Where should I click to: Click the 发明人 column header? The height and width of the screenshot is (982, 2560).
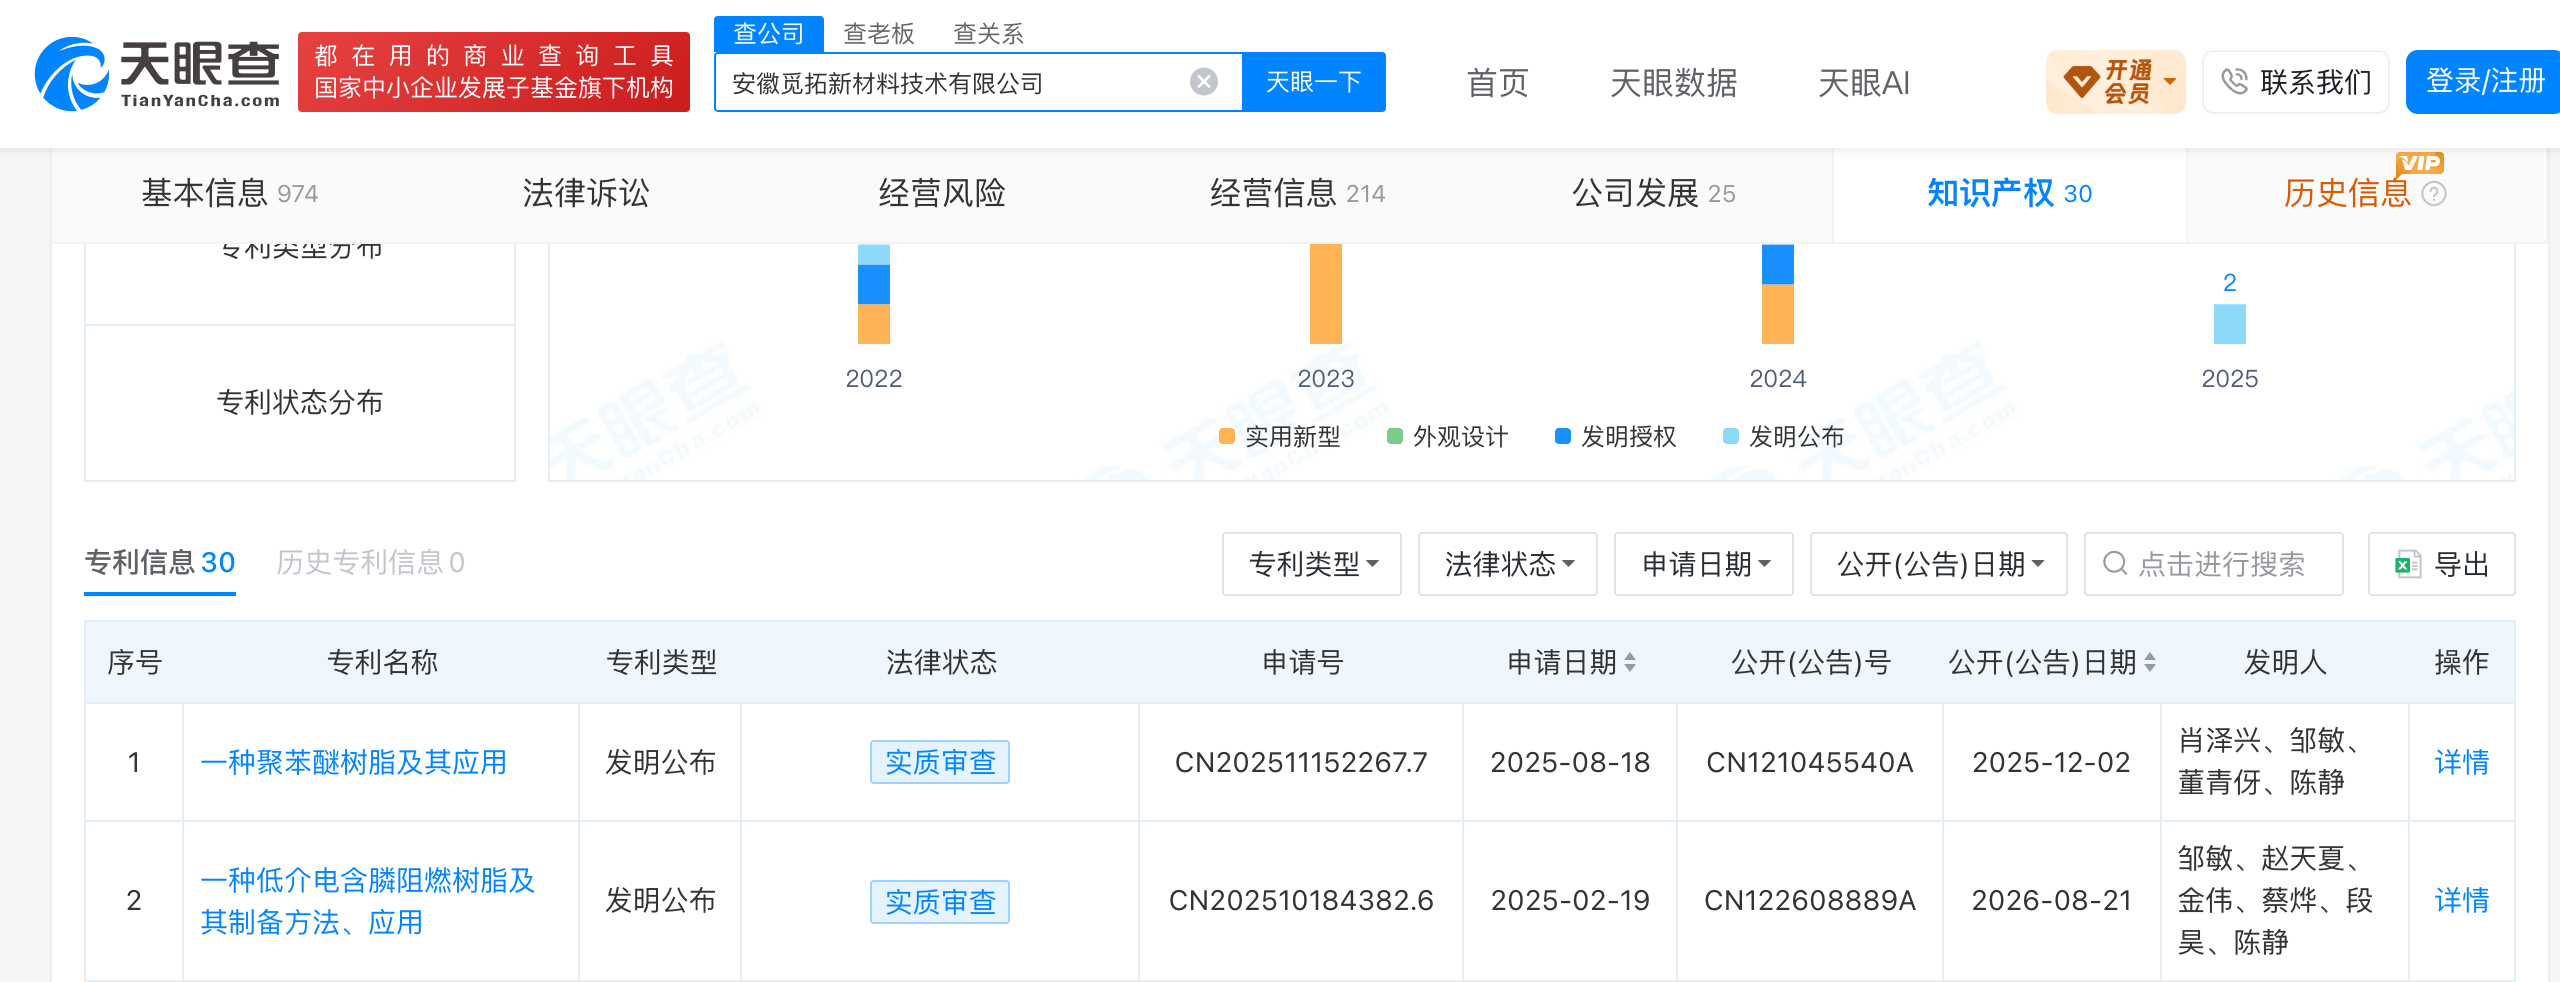point(2285,662)
